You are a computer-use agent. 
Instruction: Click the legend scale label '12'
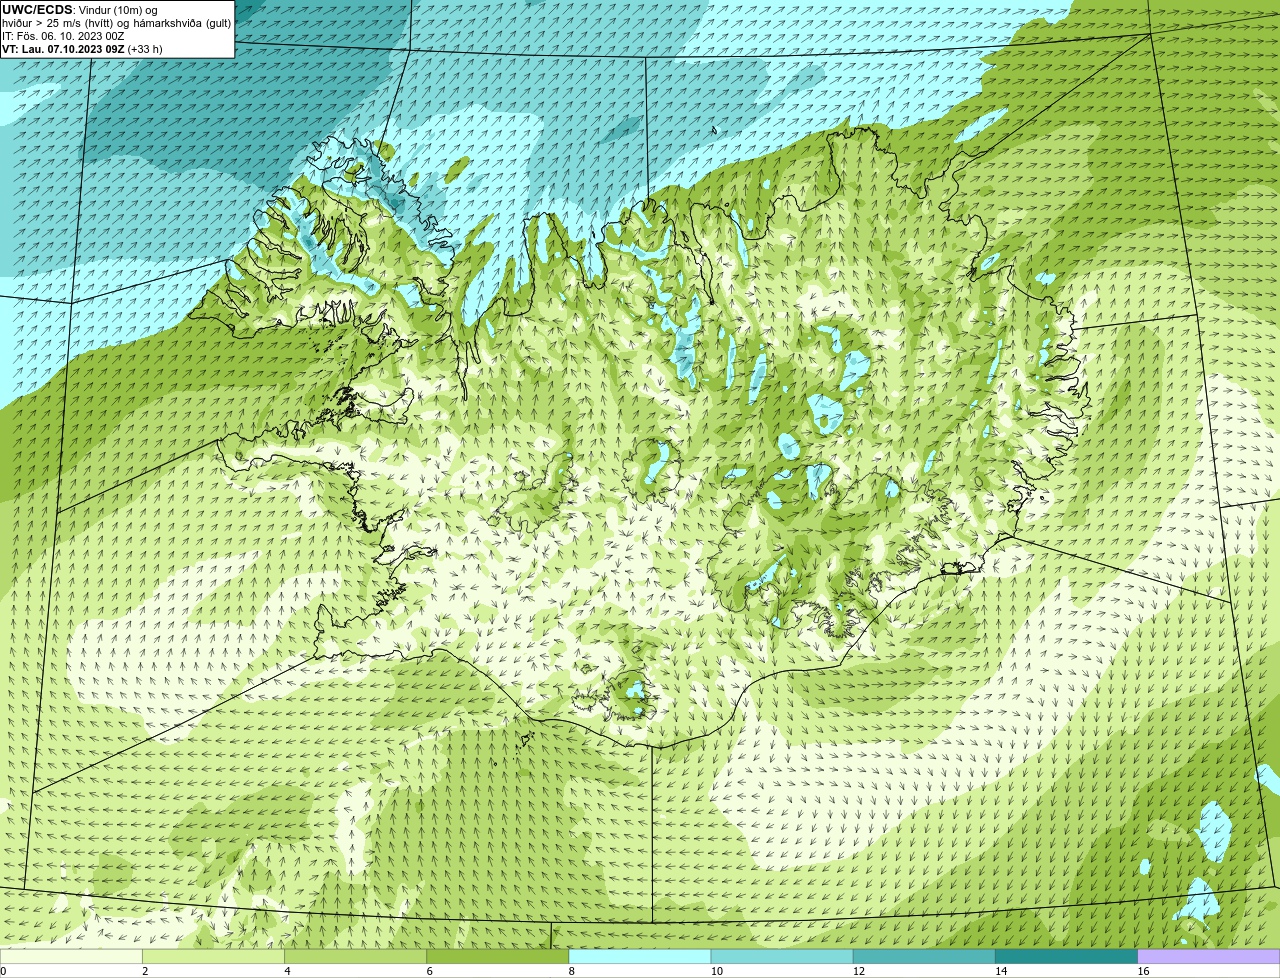pyautogui.click(x=859, y=971)
